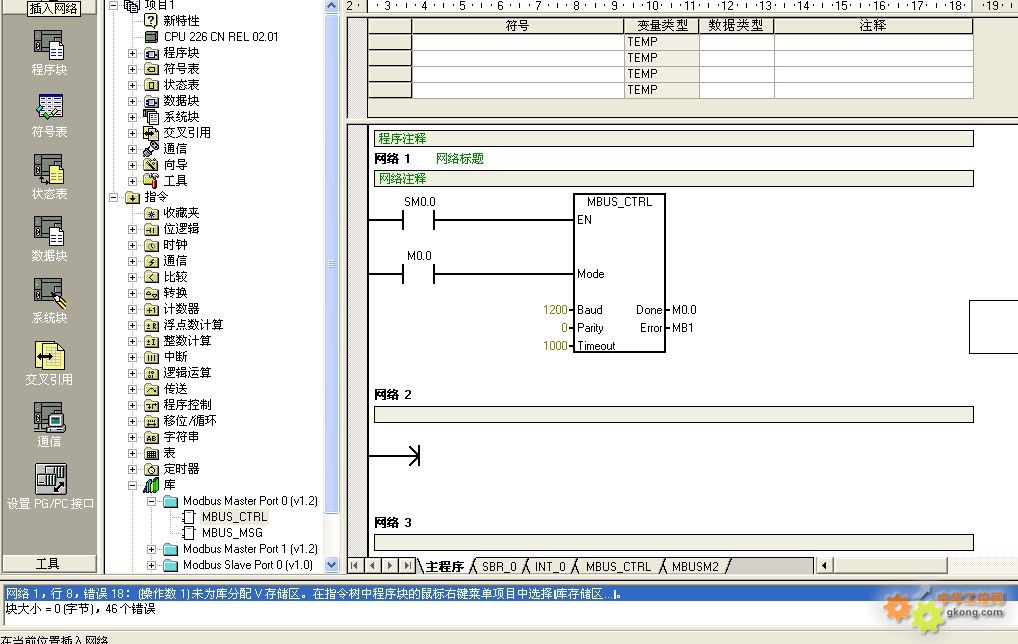Click the 工具 button at the bottom of the navigation bar
The width and height of the screenshot is (1018, 644).
tap(49, 564)
